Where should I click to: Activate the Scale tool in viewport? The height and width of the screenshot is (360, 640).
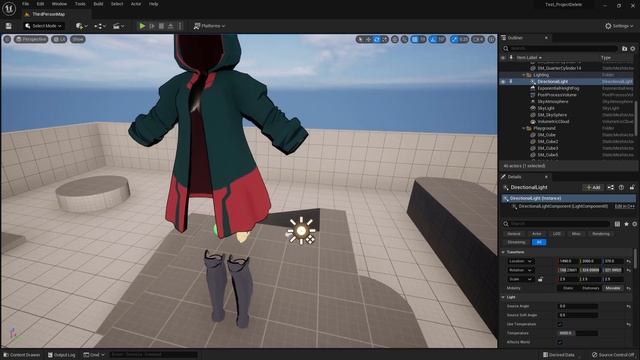click(385, 39)
